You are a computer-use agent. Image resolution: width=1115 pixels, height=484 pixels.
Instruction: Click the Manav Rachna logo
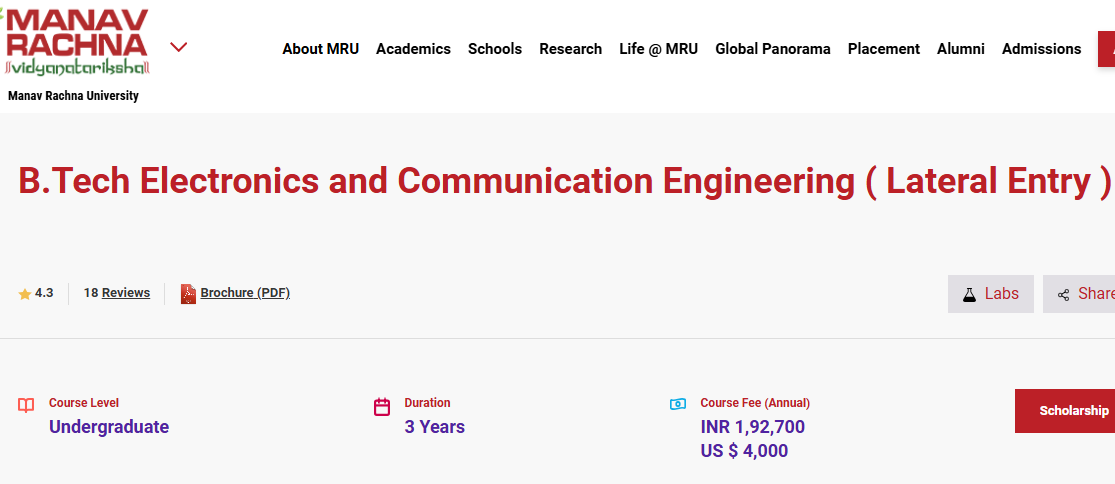pos(77,42)
